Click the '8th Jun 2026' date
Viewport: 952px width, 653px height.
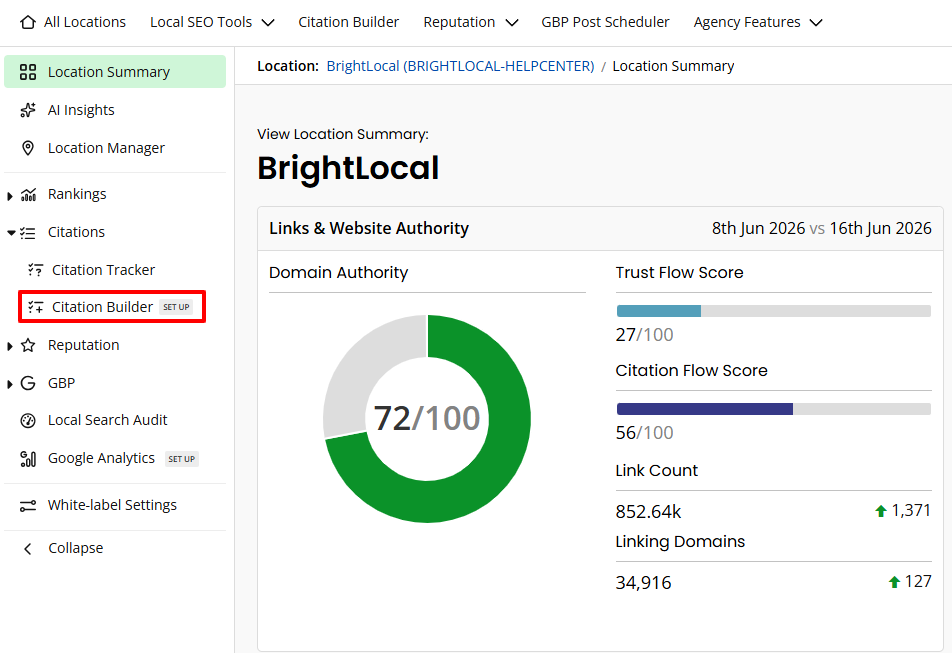click(758, 228)
